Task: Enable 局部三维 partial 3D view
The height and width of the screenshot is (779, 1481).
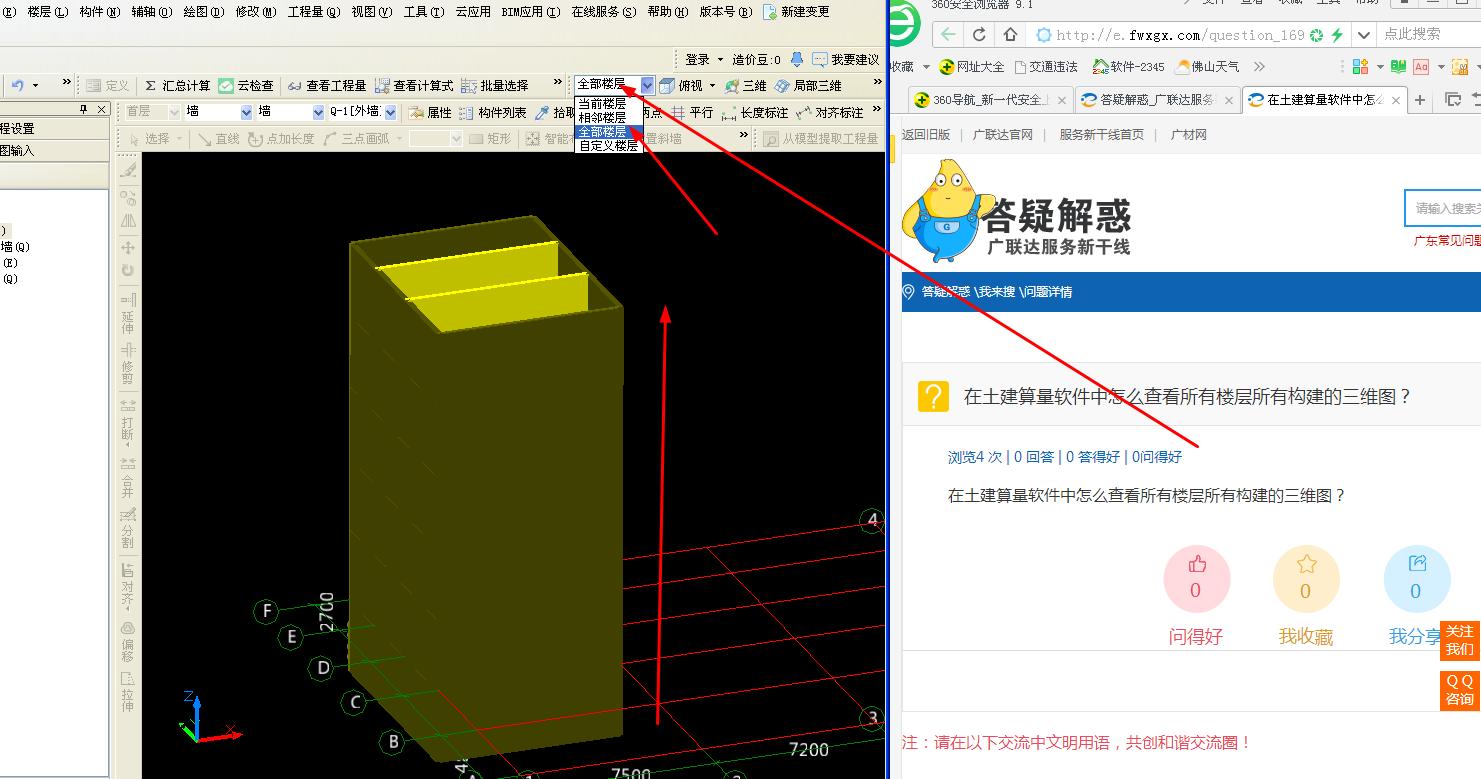Action: click(x=808, y=86)
